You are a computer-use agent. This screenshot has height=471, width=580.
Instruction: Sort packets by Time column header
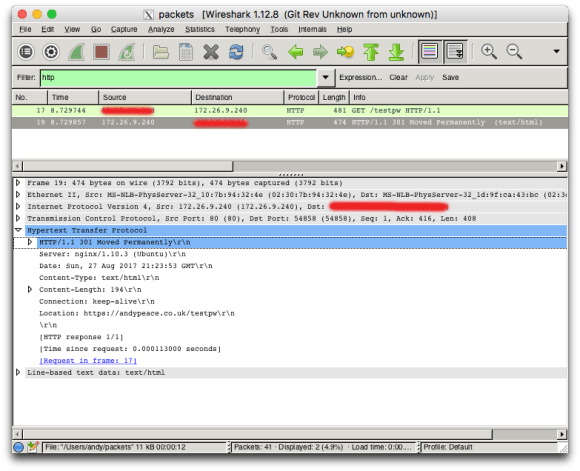(x=73, y=97)
